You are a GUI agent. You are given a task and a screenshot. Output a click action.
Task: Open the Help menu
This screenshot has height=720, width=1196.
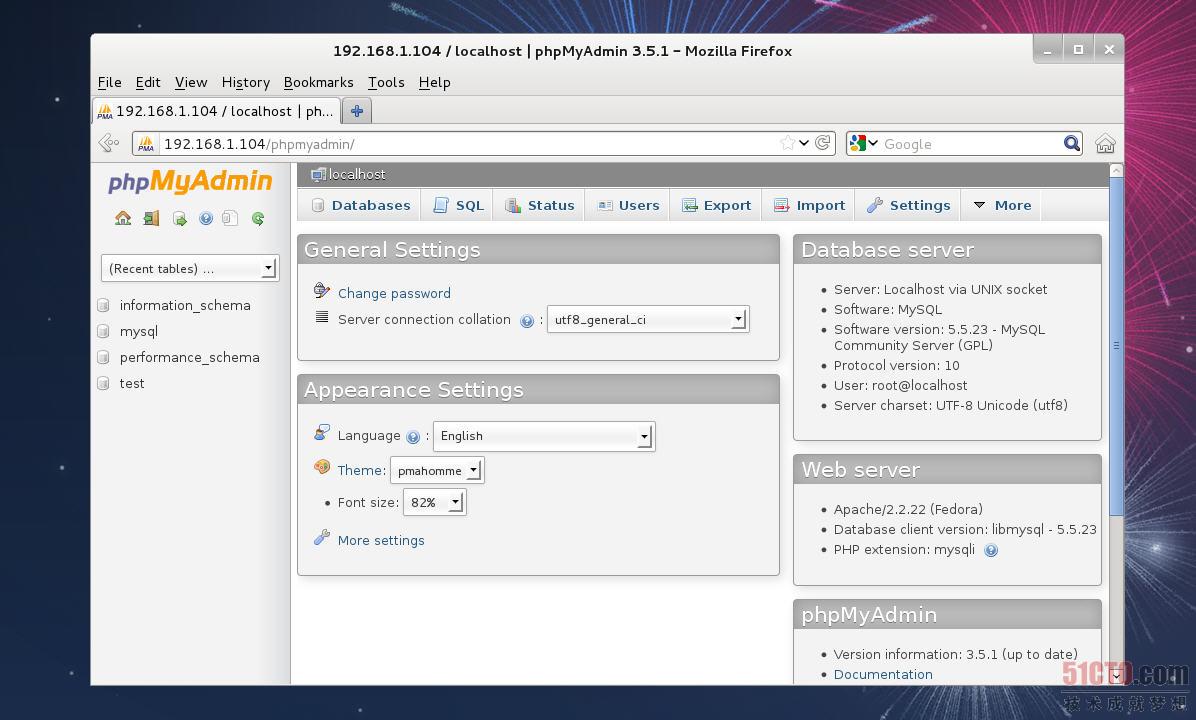point(435,82)
